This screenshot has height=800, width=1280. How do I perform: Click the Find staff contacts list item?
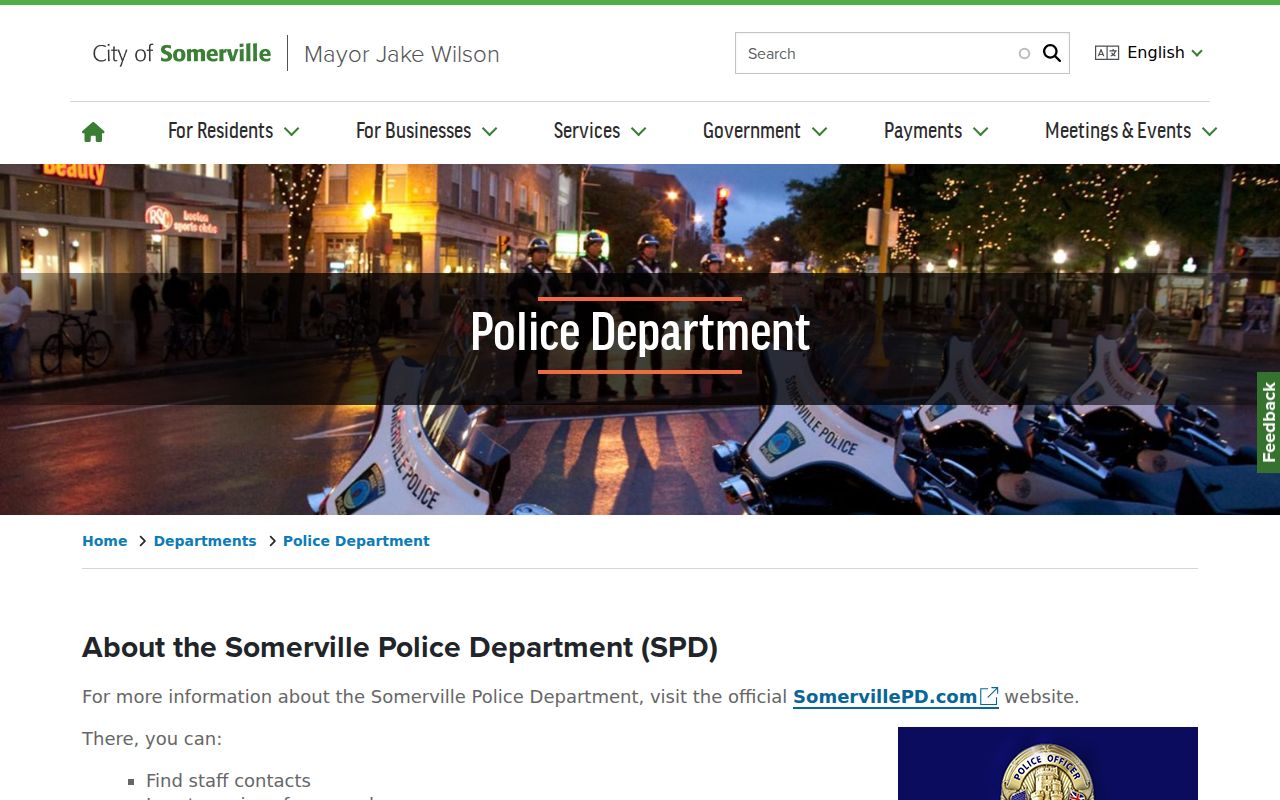click(228, 780)
